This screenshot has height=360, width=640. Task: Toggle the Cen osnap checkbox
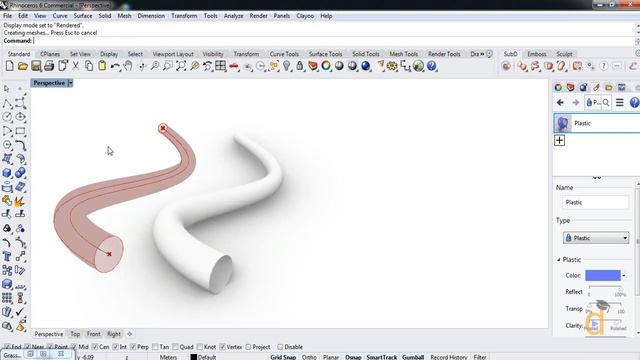(x=95, y=347)
